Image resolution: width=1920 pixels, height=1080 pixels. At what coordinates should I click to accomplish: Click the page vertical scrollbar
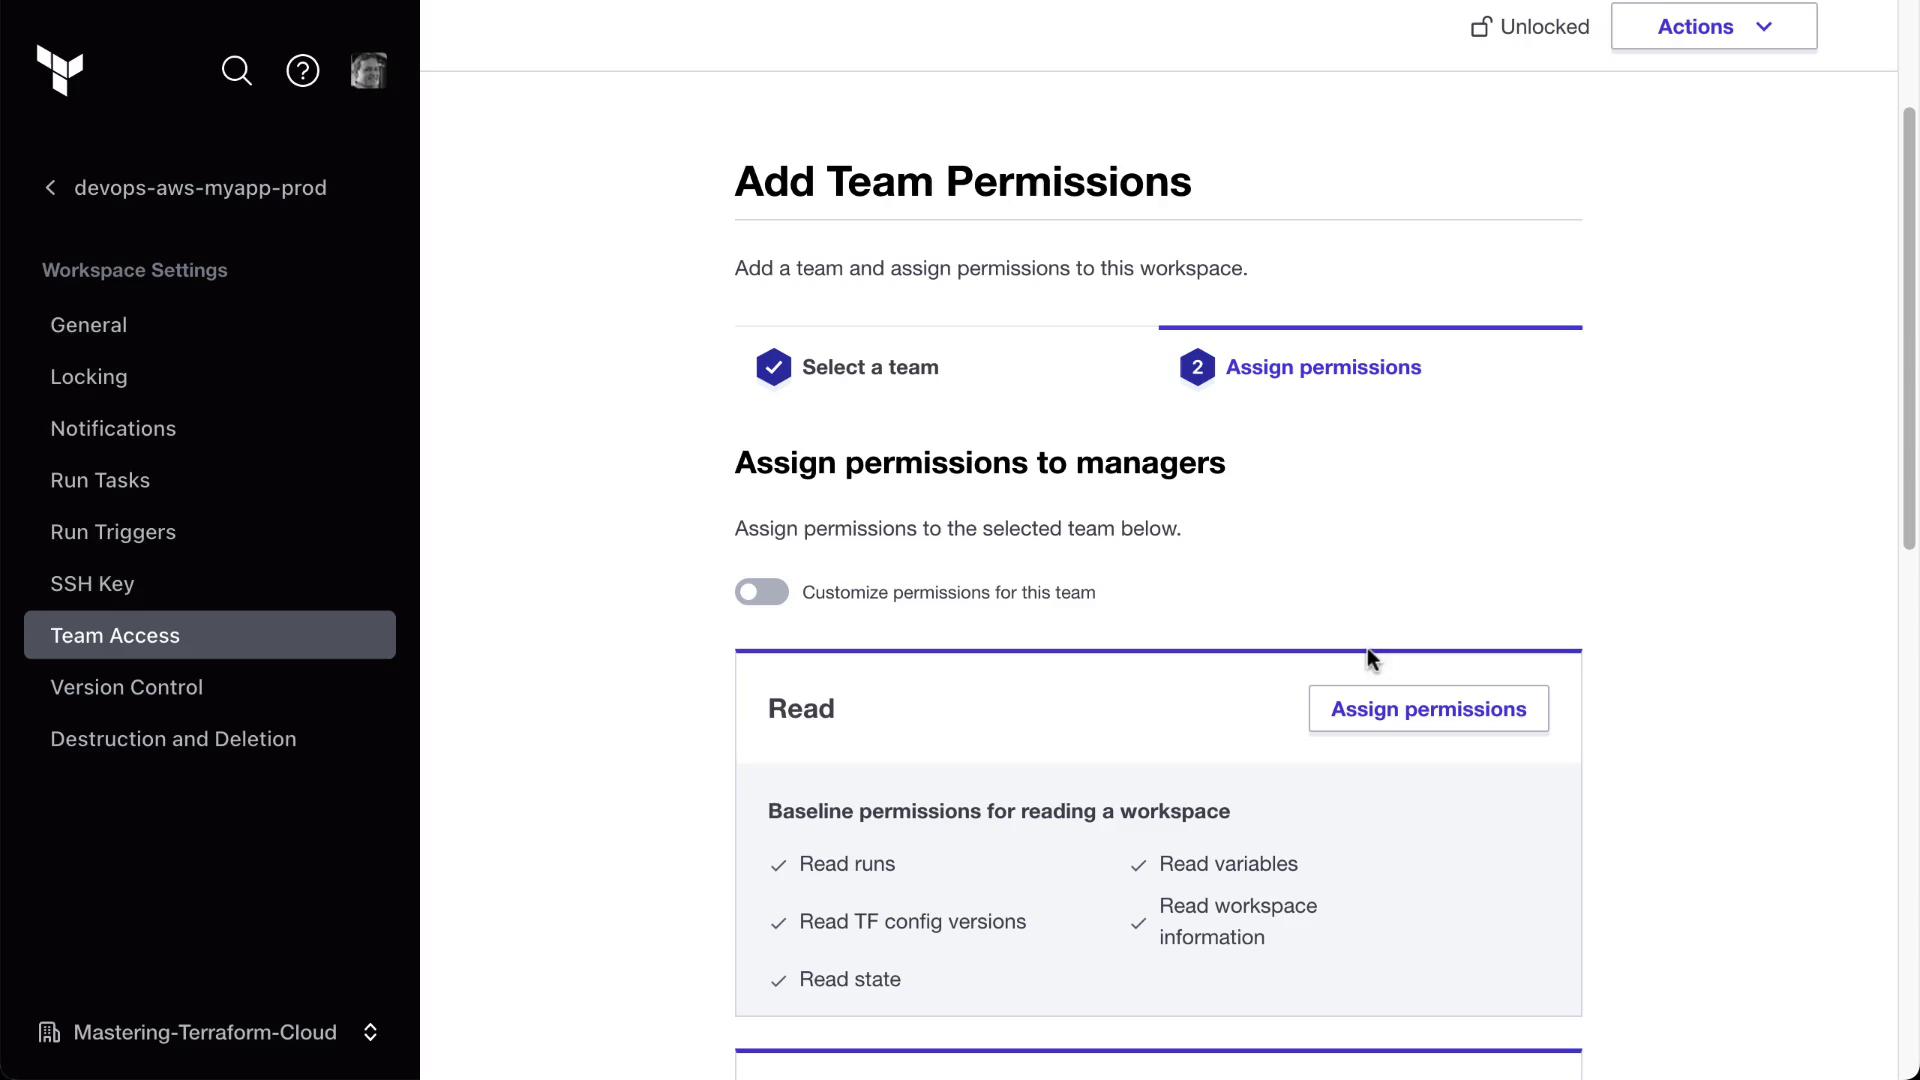click(x=1908, y=330)
